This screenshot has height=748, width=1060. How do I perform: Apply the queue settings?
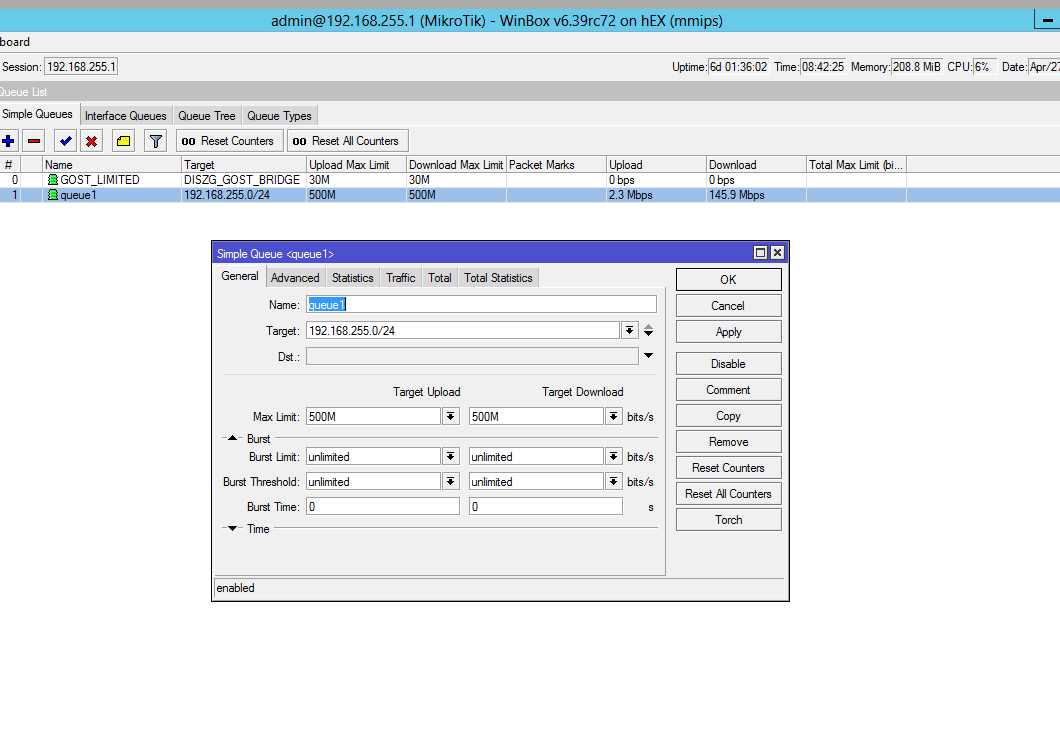[728, 331]
